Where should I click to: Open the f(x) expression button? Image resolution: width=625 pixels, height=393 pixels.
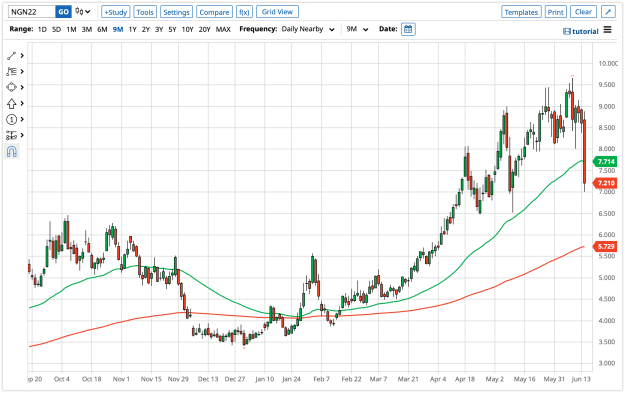pyautogui.click(x=244, y=12)
